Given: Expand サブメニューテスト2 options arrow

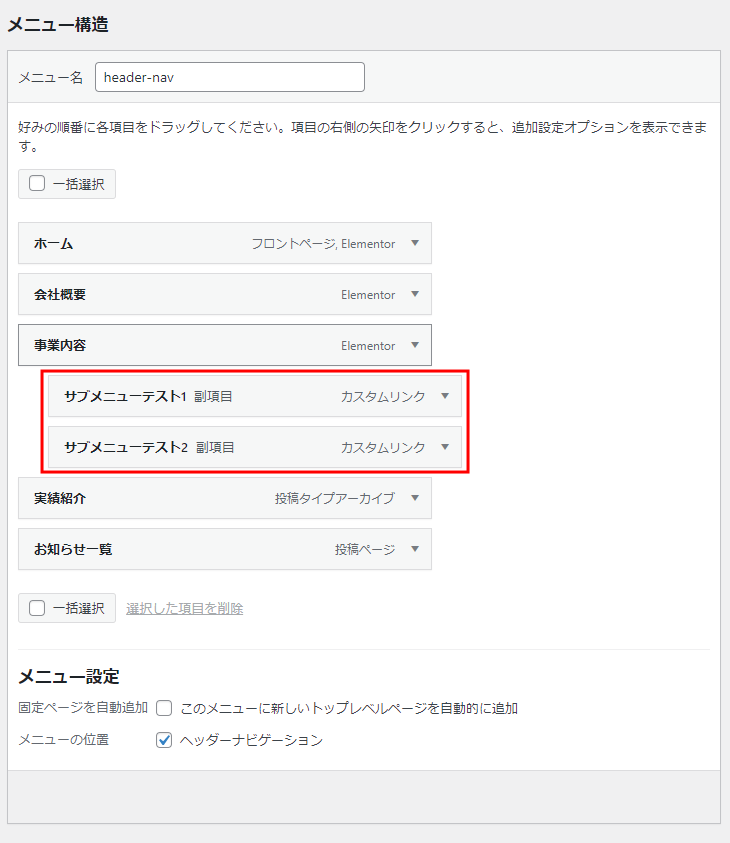Looking at the screenshot, I should 445,447.
